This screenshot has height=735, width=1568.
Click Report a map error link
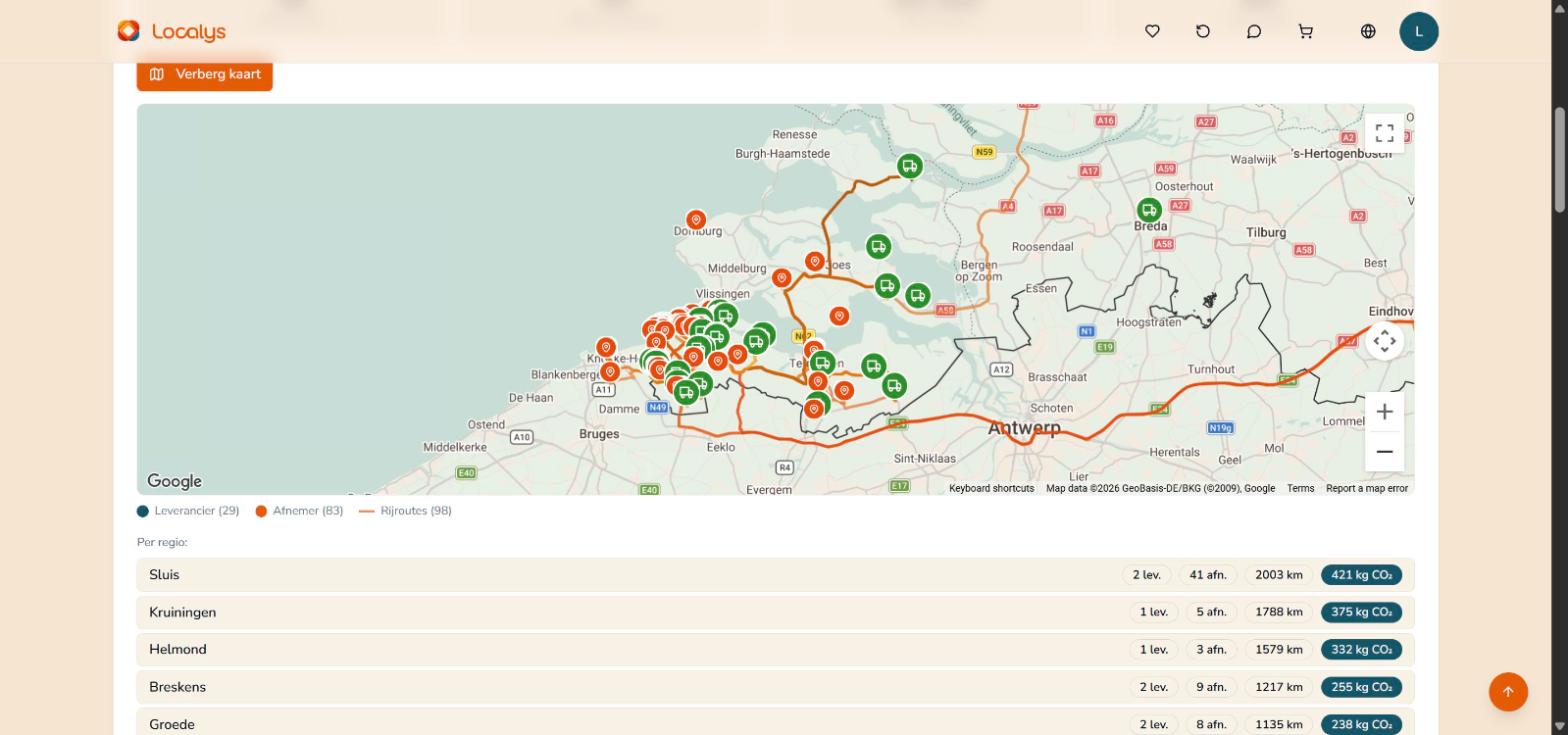1367,489
